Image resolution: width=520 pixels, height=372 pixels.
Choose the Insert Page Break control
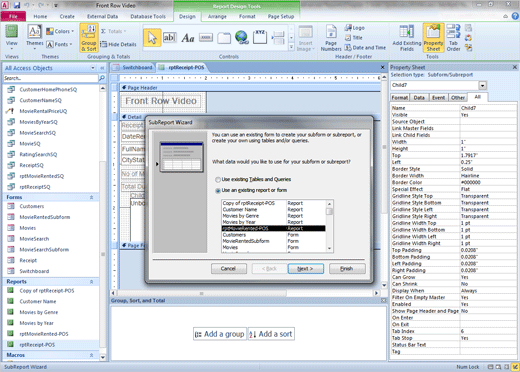[x=278, y=38]
